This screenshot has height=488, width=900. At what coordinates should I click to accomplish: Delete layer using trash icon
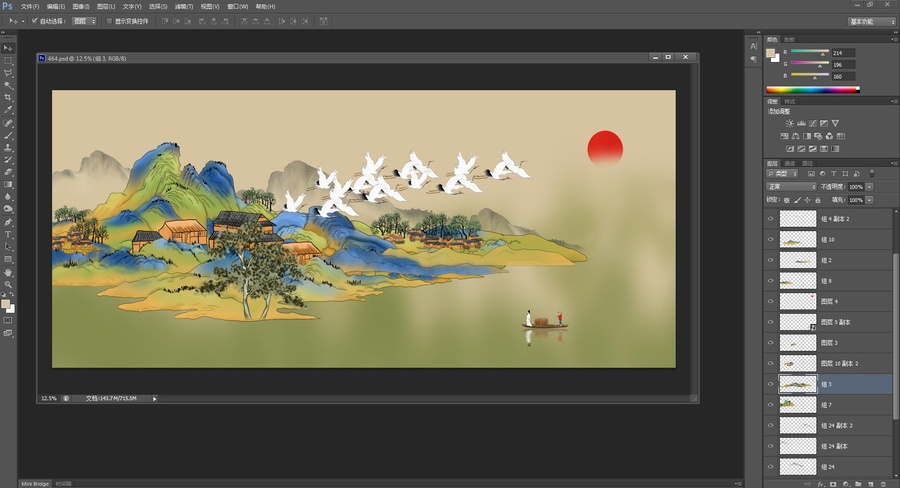click(883, 484)
